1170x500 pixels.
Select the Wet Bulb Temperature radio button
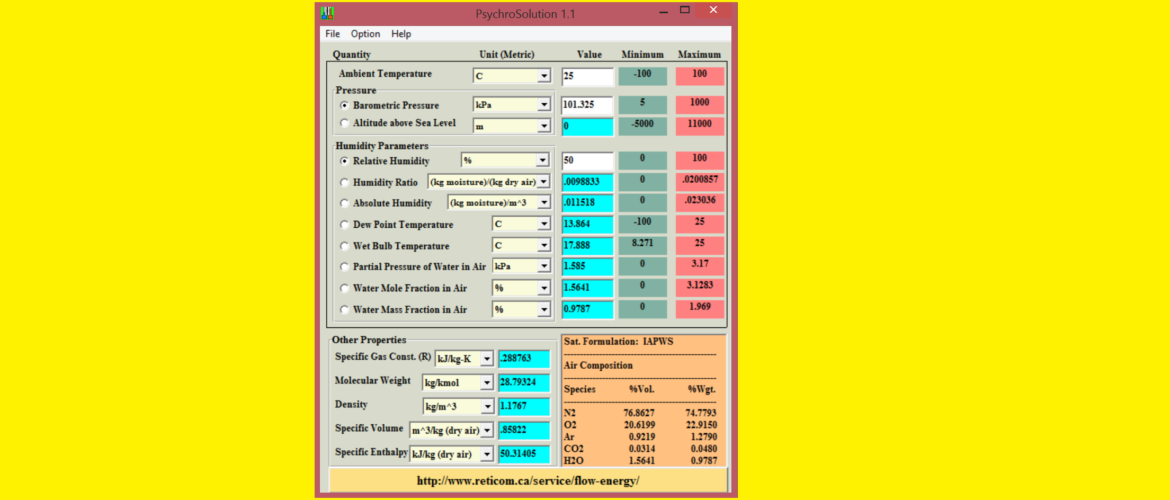(x=344, y=246)
